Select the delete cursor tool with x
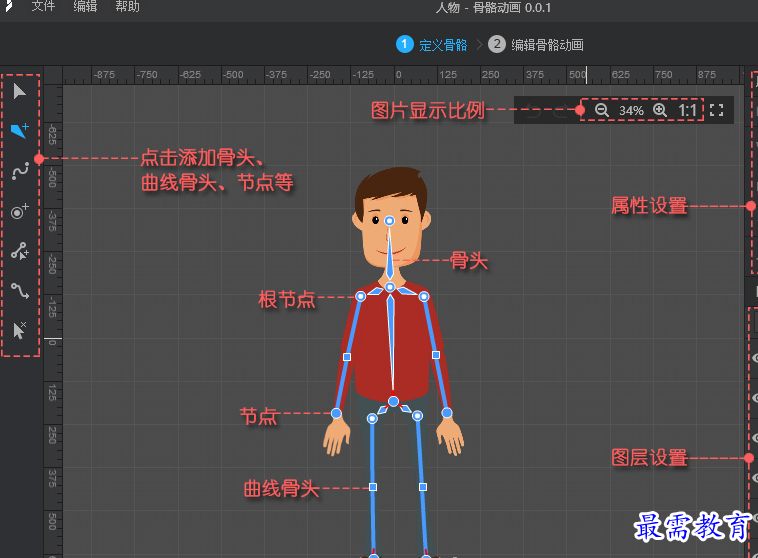This screenshot has height=558, width=758. [x=20, y=331]
